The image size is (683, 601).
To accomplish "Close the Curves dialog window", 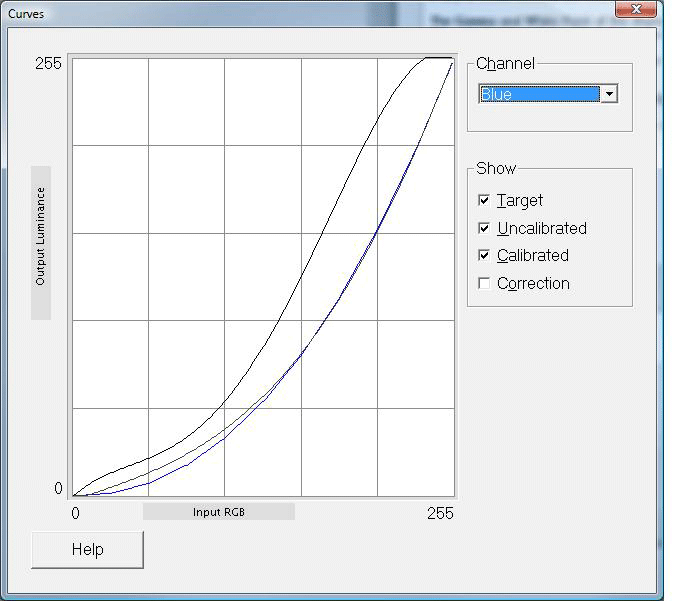I will click(x=636, y=9).
